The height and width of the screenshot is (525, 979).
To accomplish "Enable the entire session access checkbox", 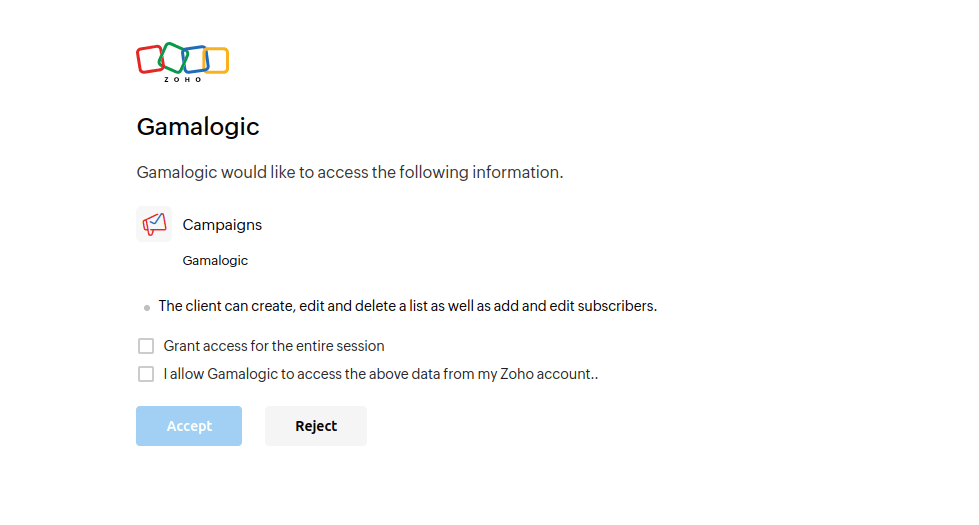I will coord(146,346).
